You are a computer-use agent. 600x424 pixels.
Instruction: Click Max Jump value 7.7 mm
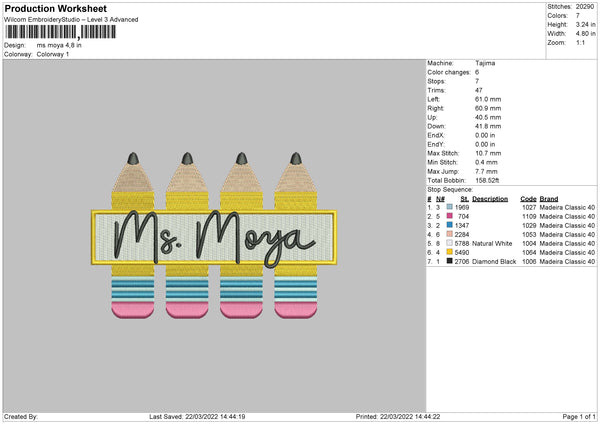point(486,171)
